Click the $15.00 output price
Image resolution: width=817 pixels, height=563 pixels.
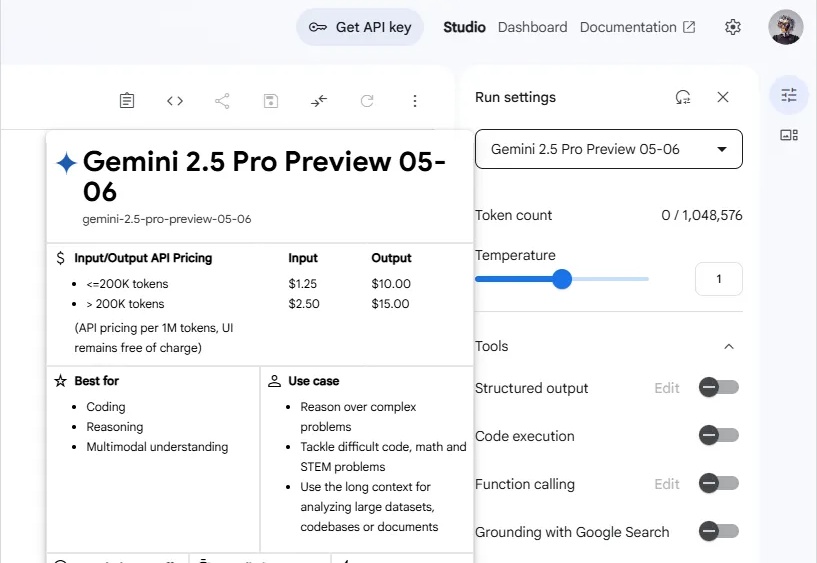tap(390, 304)
